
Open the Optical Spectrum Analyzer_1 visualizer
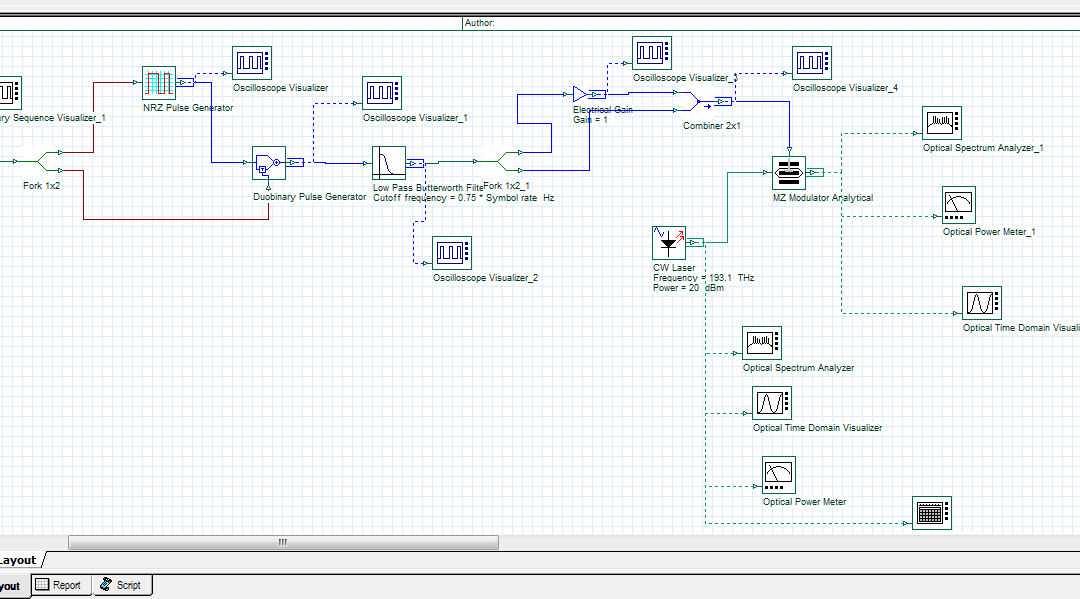pyautogui.click(x=942, y=123)
